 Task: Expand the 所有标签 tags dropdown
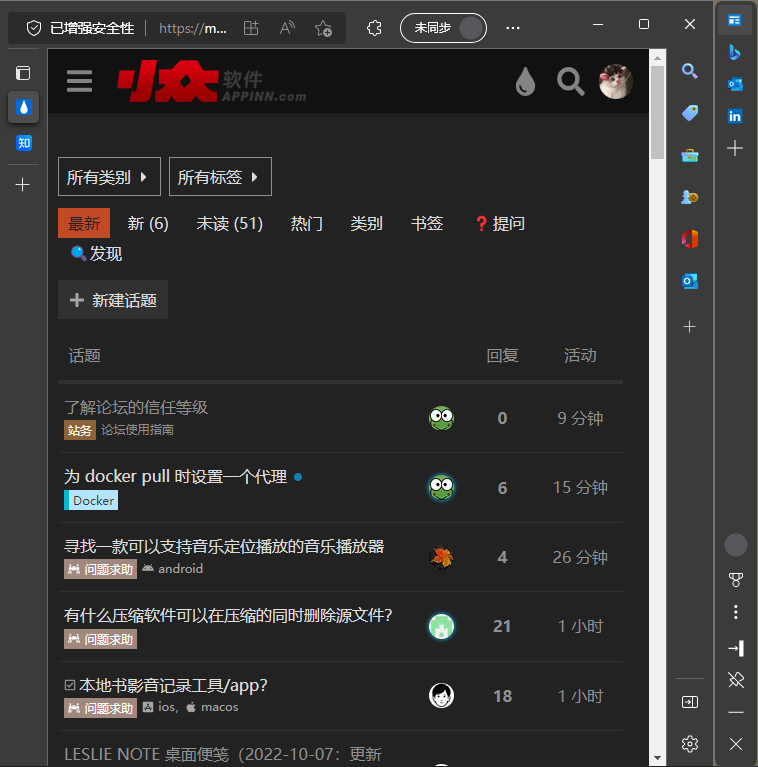(x=220, y=177)
